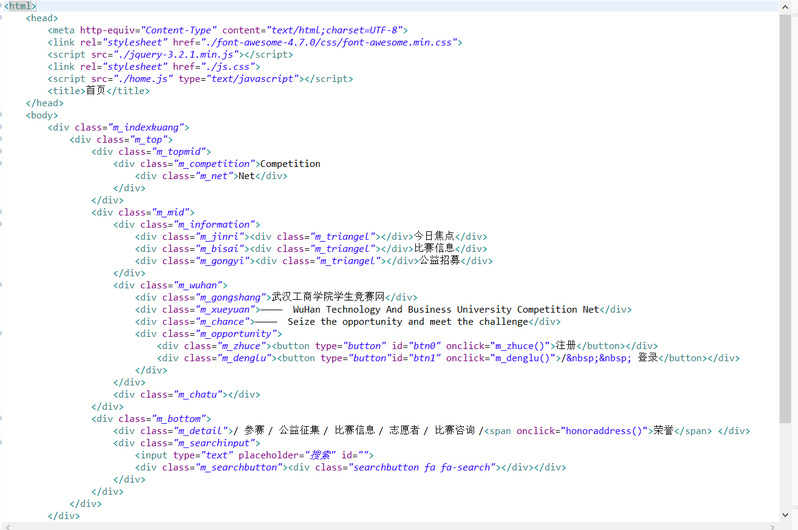Viewport: 798px width, 530px height.
Task: Click the word Competition after m_competition div
Action: coord(290,164)
